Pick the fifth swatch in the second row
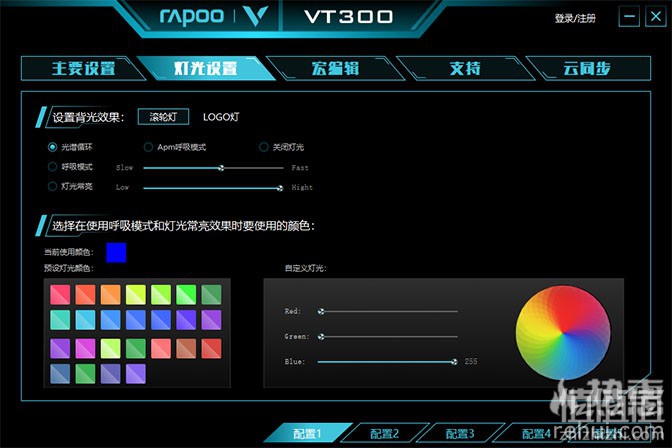The width and height of the screenshot is (672, 448). coord(161,320)
